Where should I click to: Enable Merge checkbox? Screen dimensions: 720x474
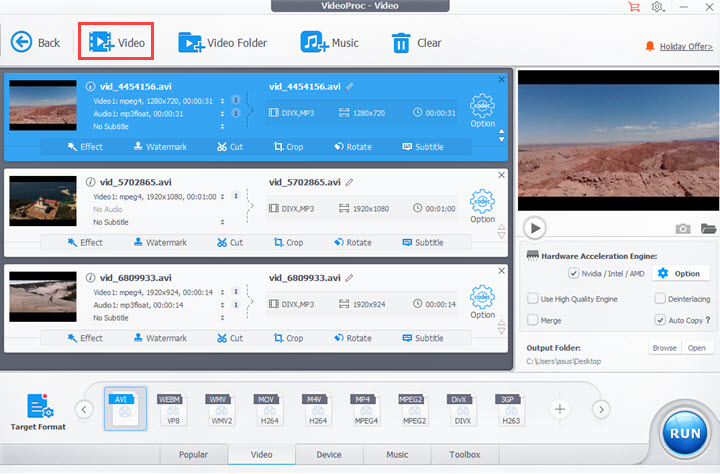533,320
